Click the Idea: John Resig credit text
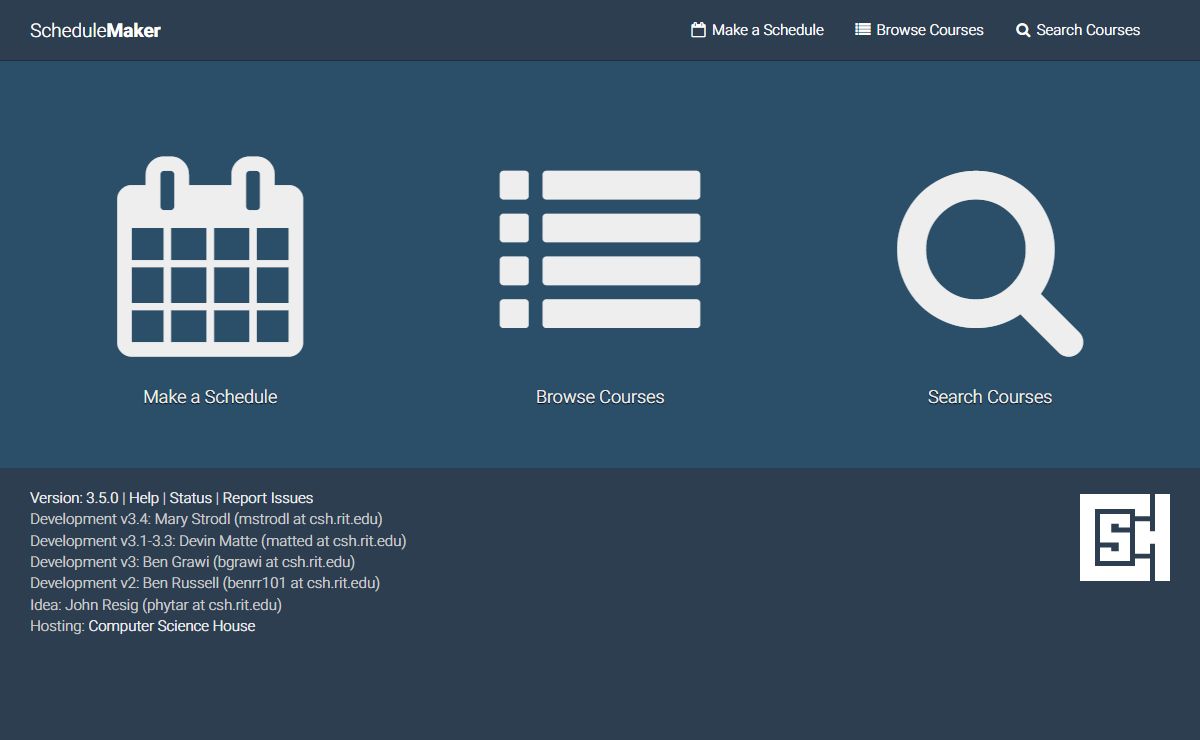Viewport: 1200px width, 740px height. point(156,605)
